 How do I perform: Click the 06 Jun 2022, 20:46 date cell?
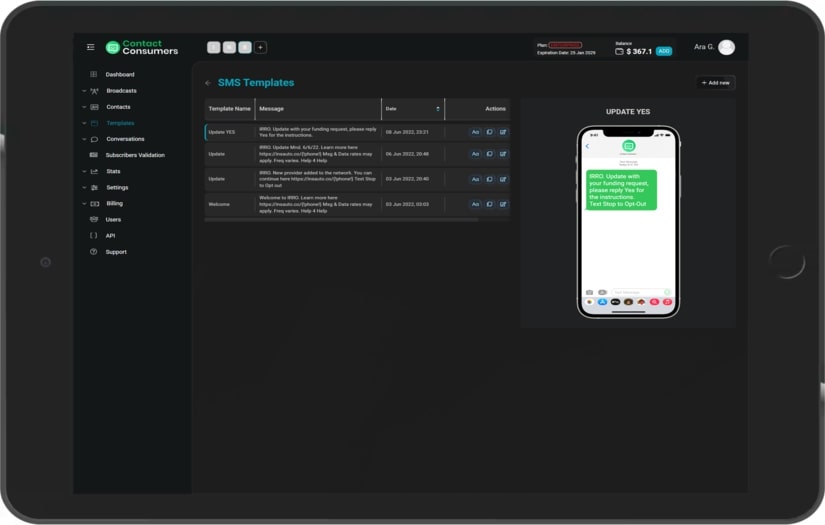[x=407, y=154]
